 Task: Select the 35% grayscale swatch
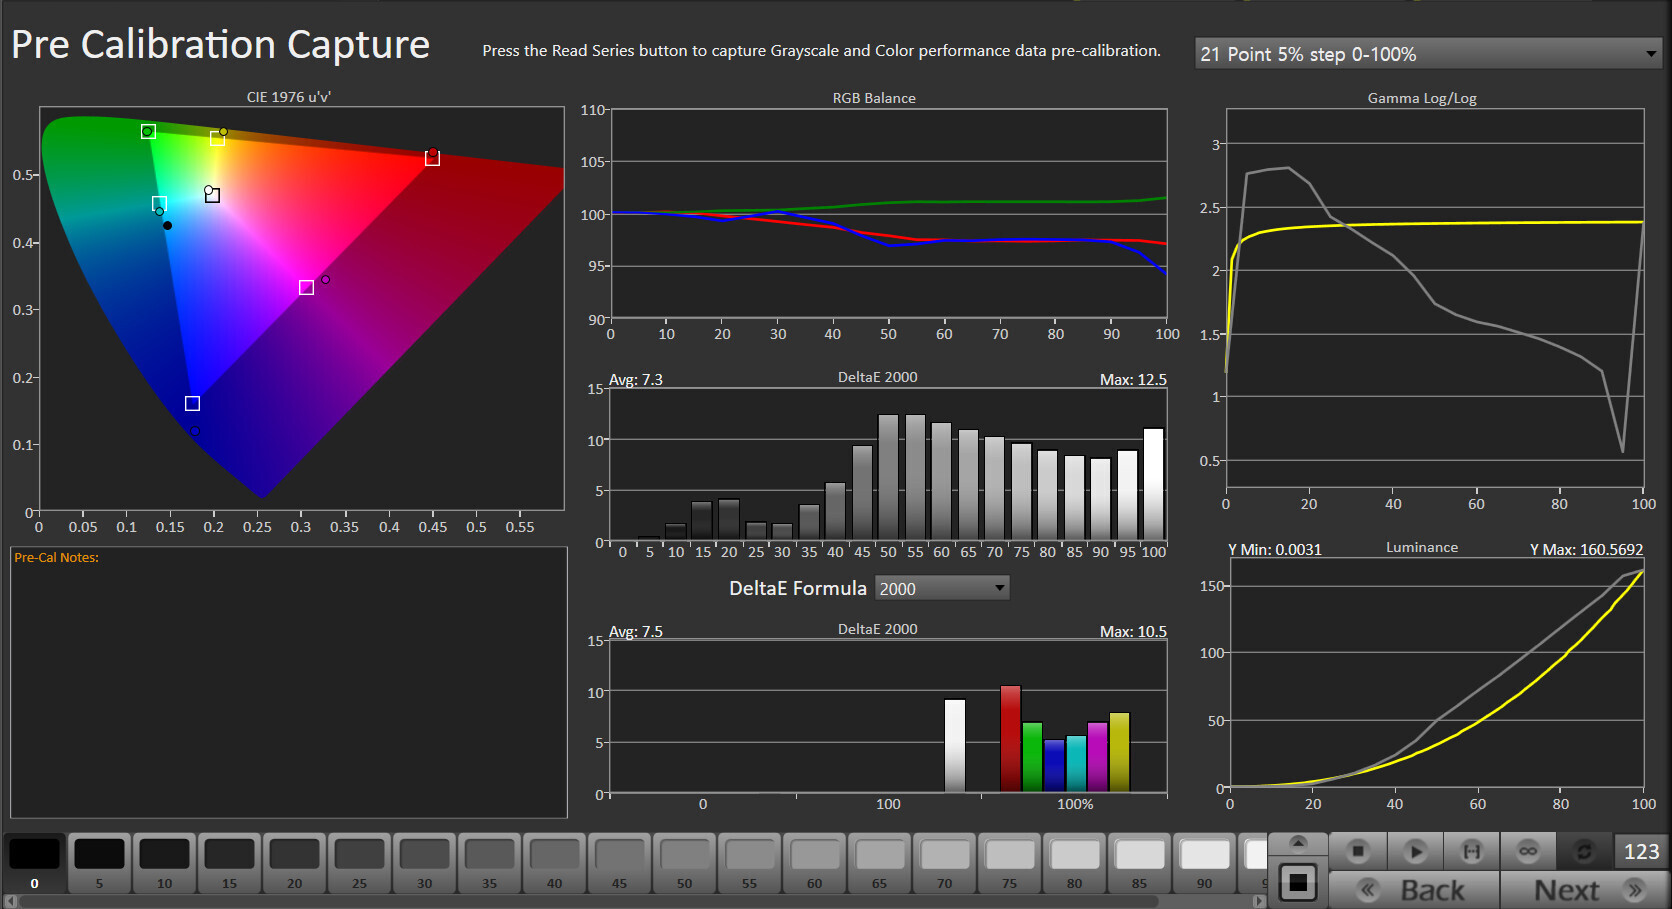(x=490, y=862)
